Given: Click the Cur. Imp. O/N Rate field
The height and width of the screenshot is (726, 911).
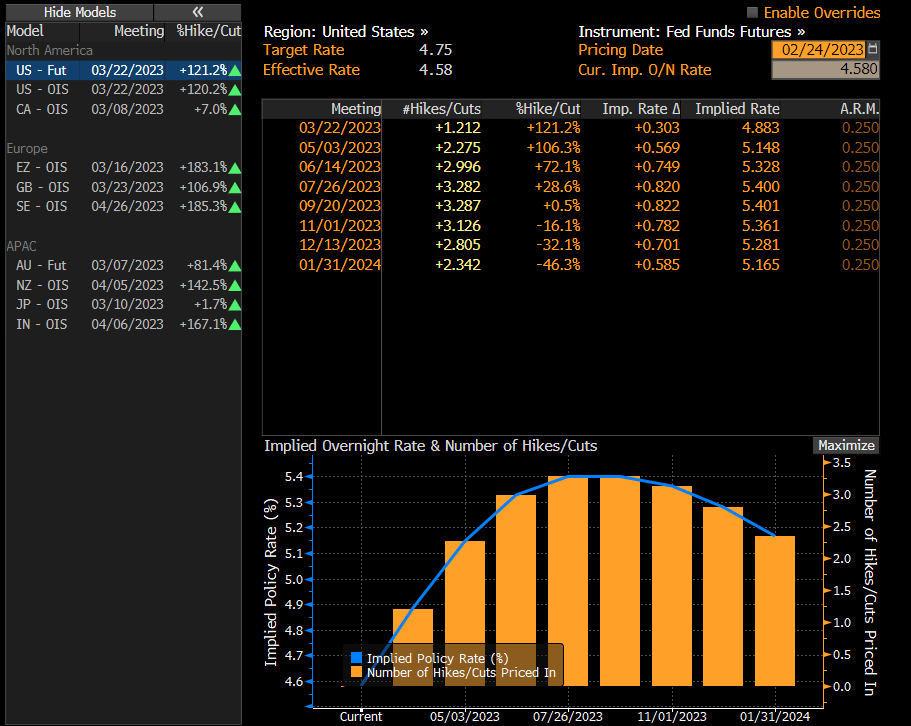Looking at the screenshot, I should pyautogui.click(x=825, y=70).
